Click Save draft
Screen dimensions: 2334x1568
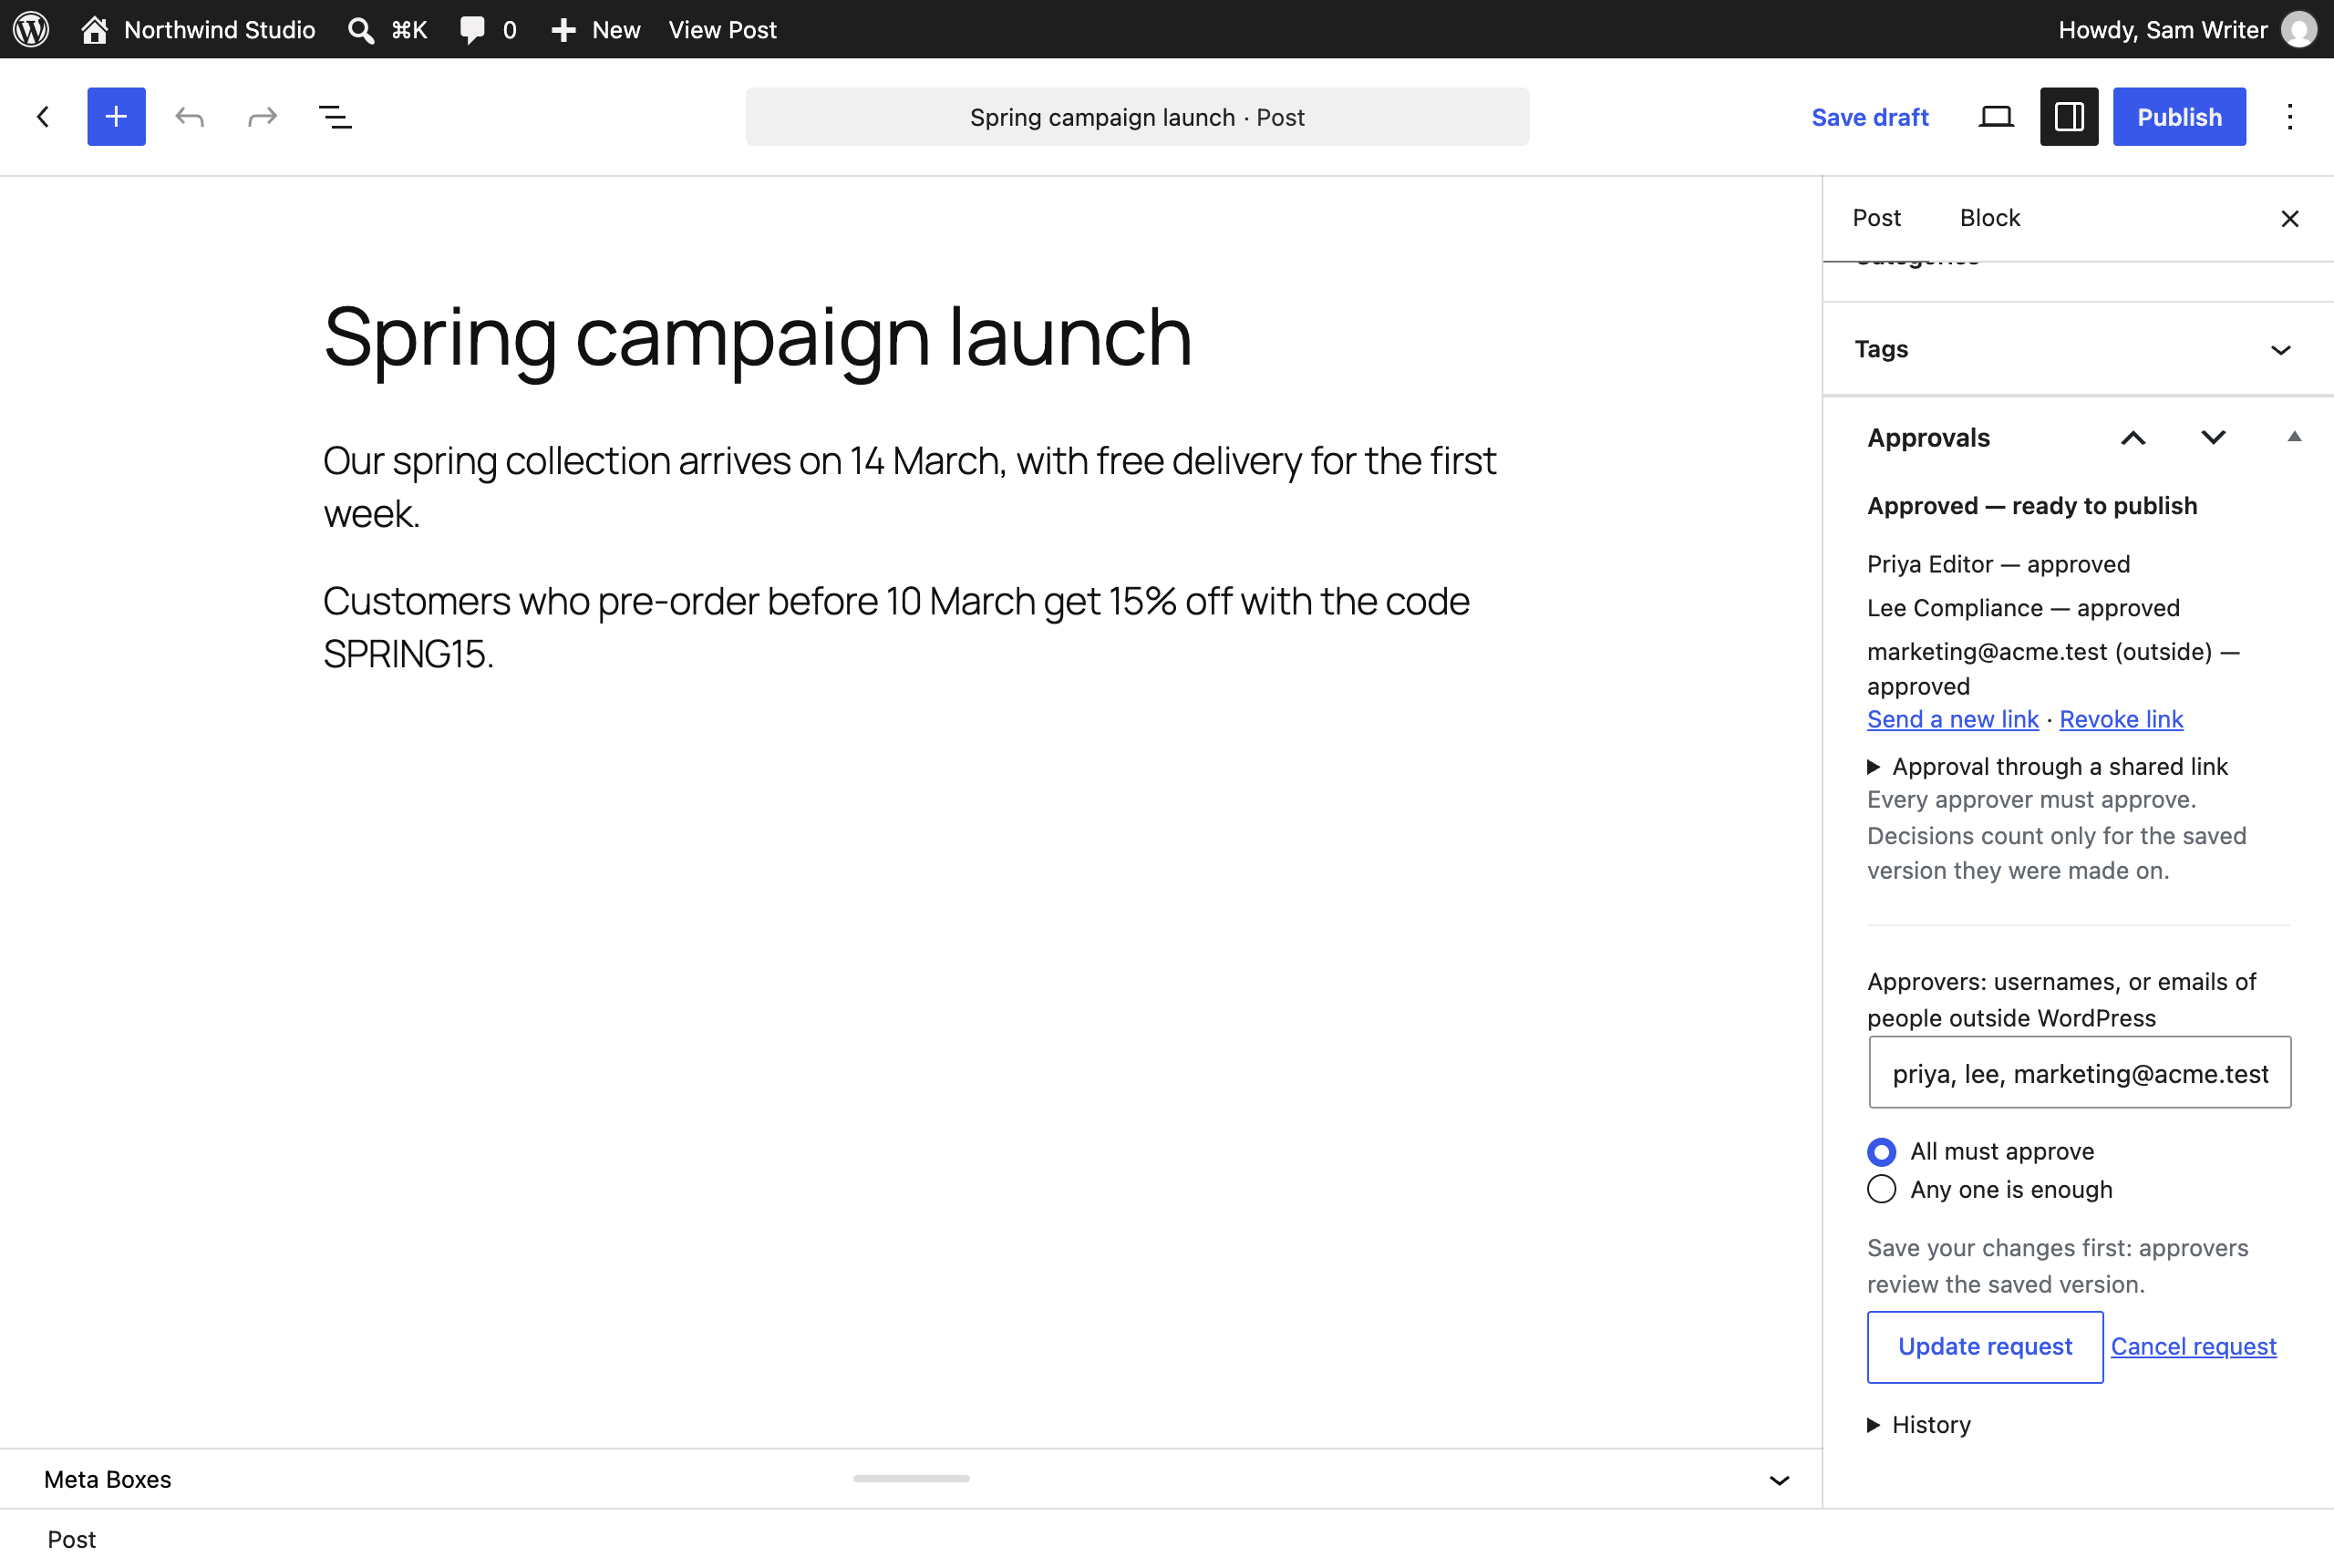coord(1869,117)
